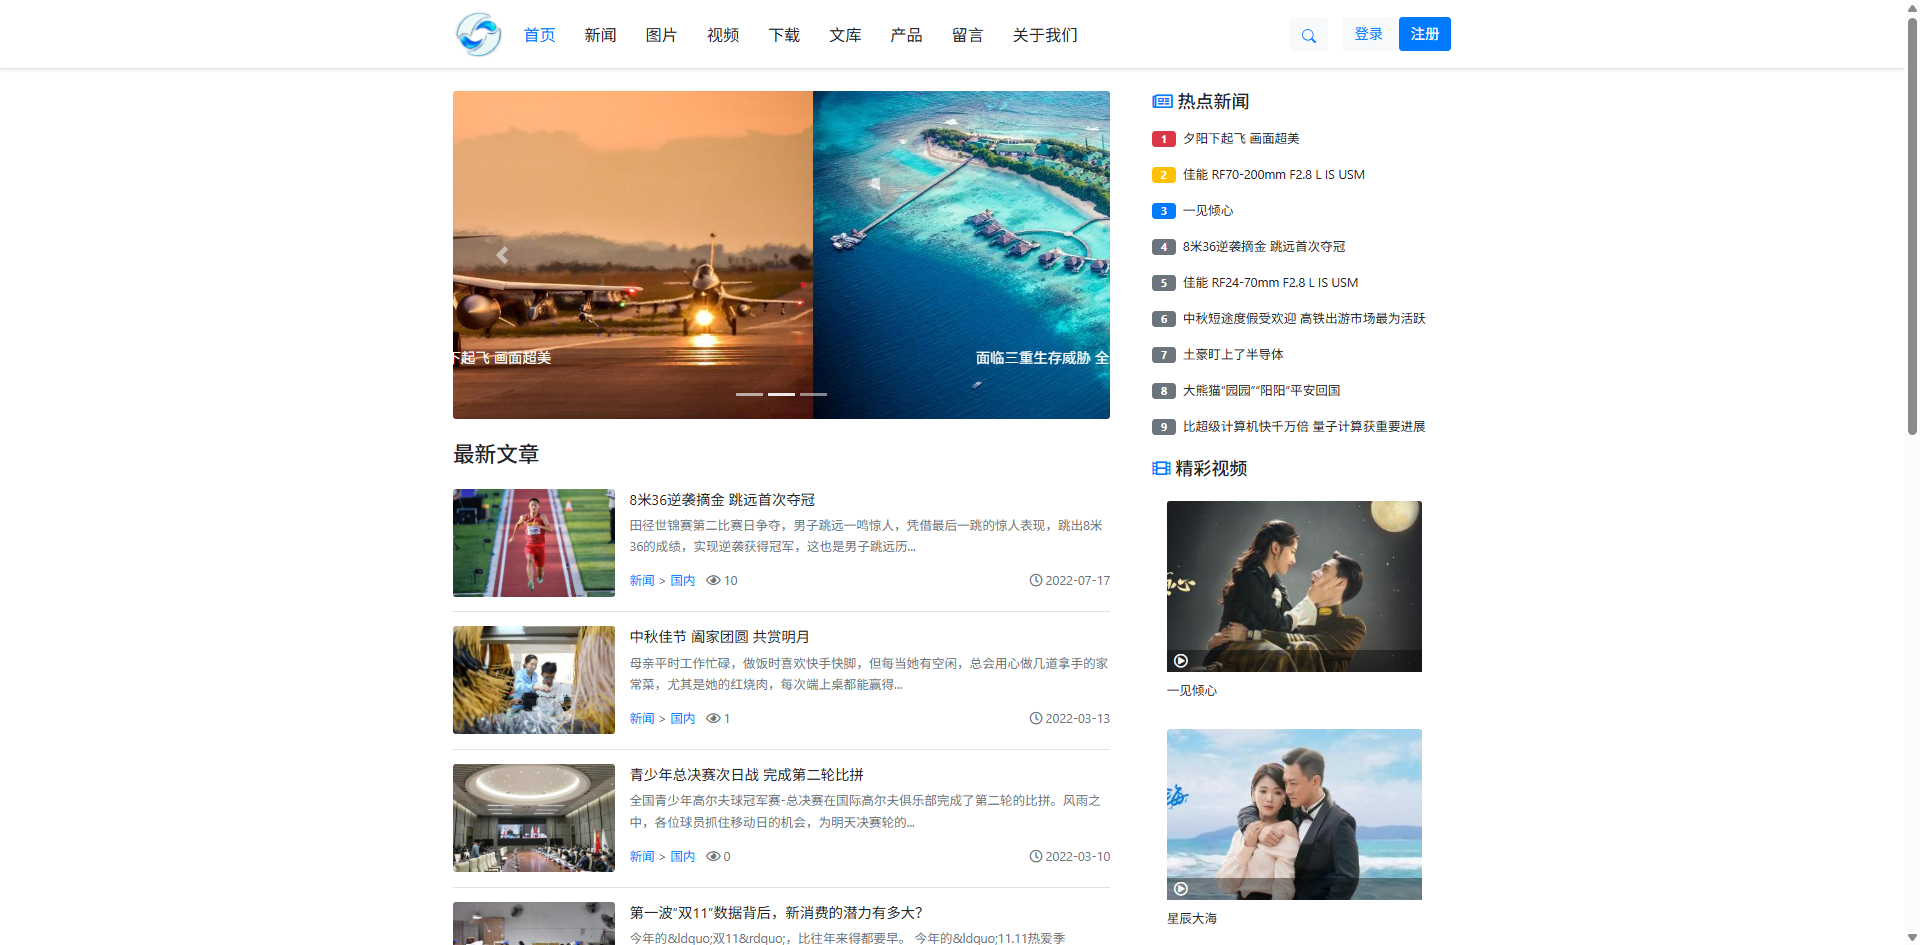The width and height of the screenshot is (1920, 945).
Task: Click rank 2 yellow badge in hot news
Action: tap(1163, 175)
